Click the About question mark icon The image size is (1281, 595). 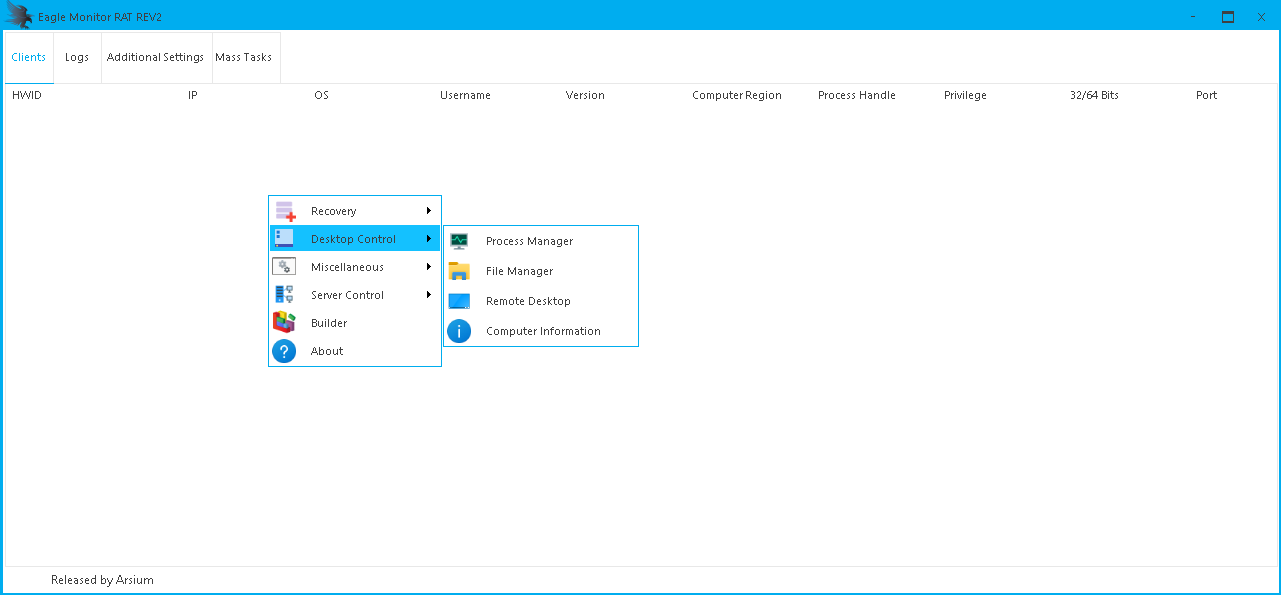(x=285, y=351)
